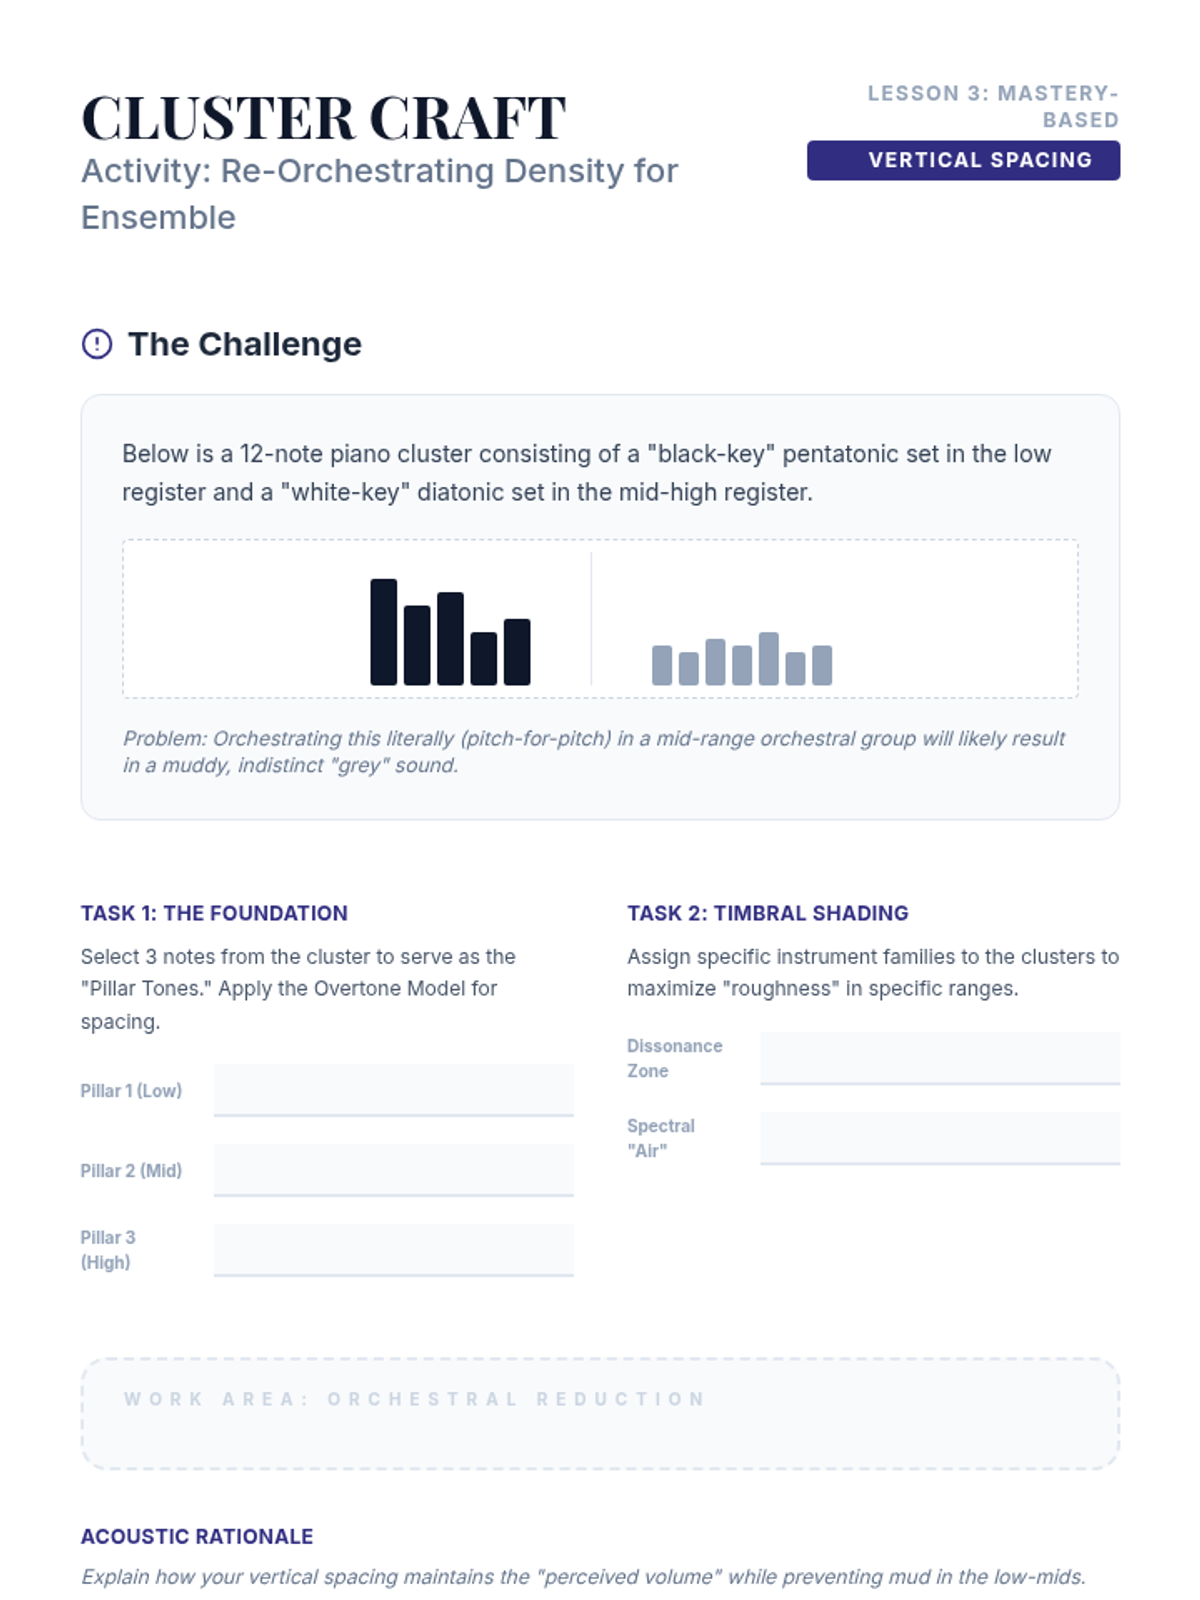This screenshot has height=1600, width=1200.
Task: Click the Acoustic Rationale heading
Action: tap(197, 1536)
